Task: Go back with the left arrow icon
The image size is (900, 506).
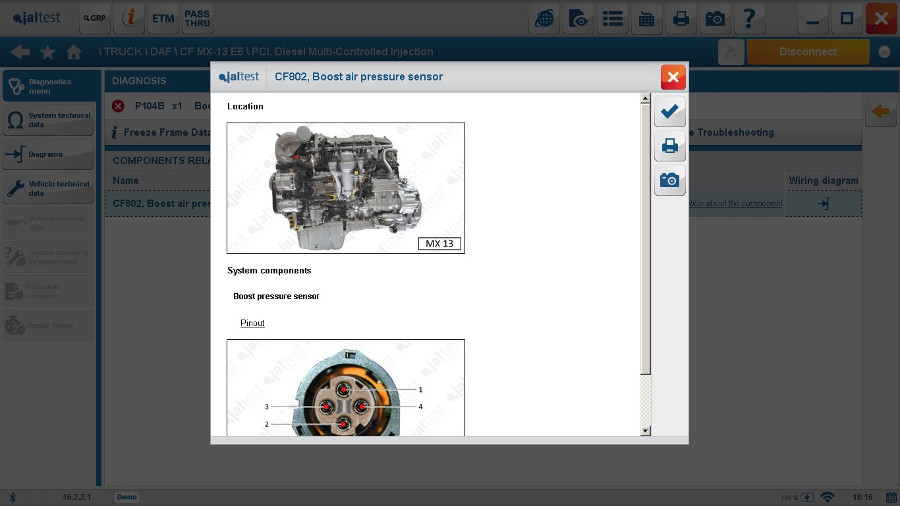Action: pyautogui.click(x=20, y=52)
